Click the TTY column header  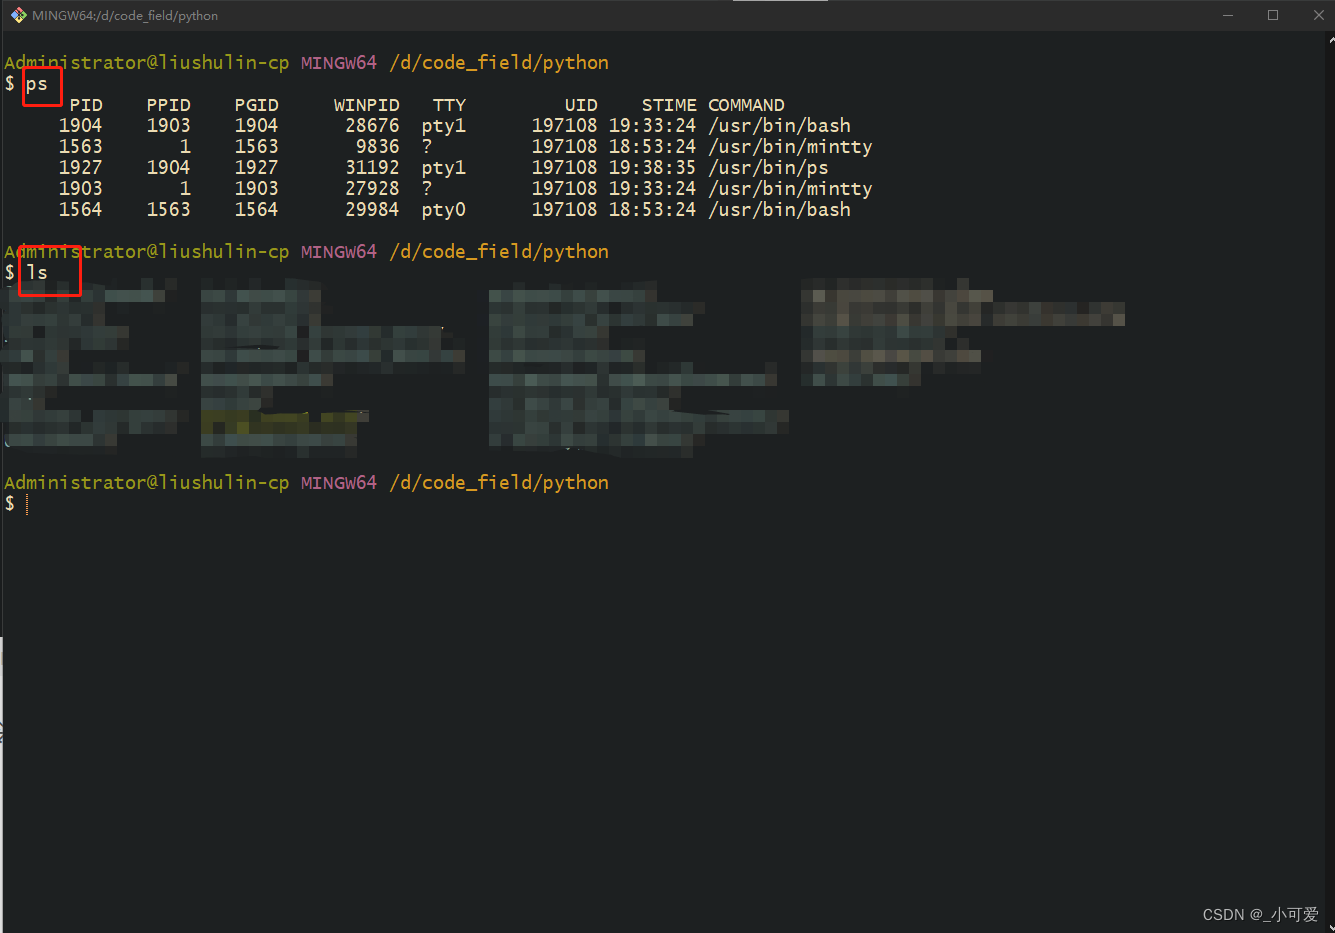[450, 105]
